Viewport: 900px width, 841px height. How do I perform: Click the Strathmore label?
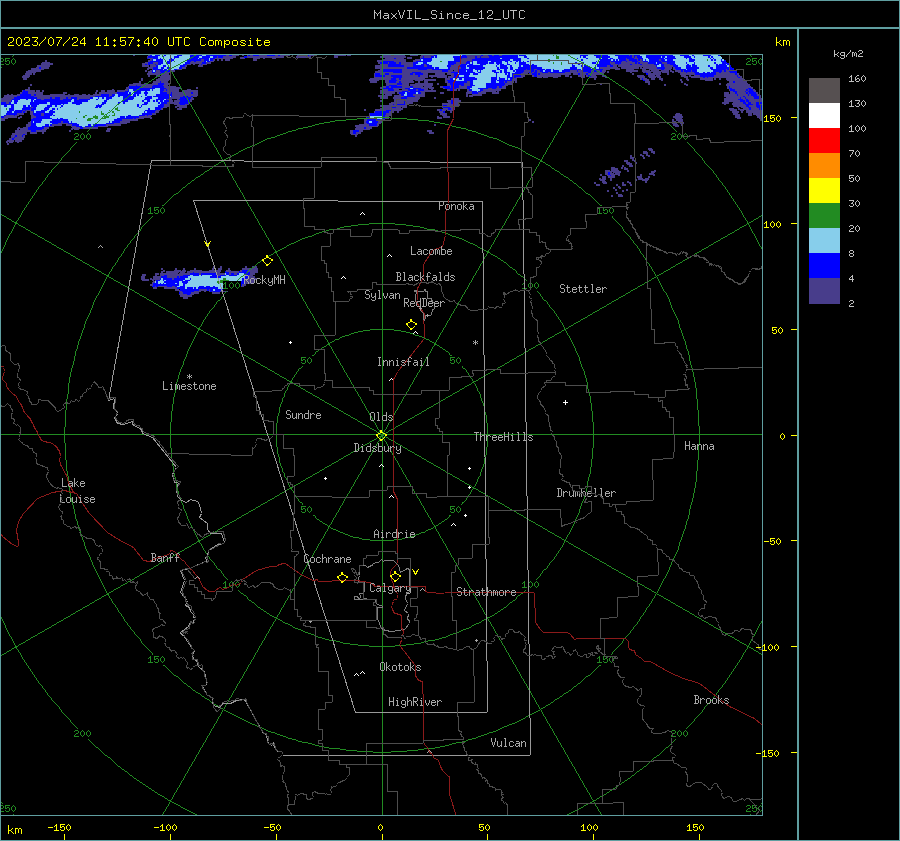(486, 592)
